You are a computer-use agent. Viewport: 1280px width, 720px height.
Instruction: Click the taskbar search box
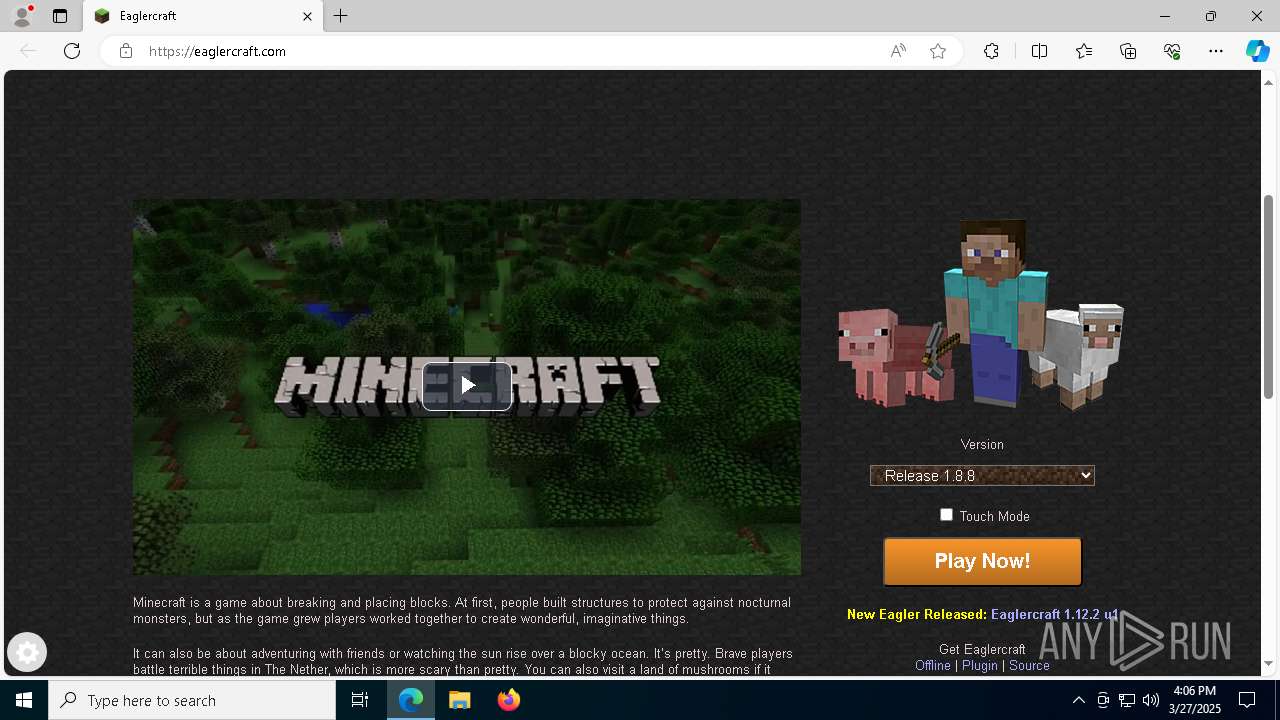pos(192,700)
